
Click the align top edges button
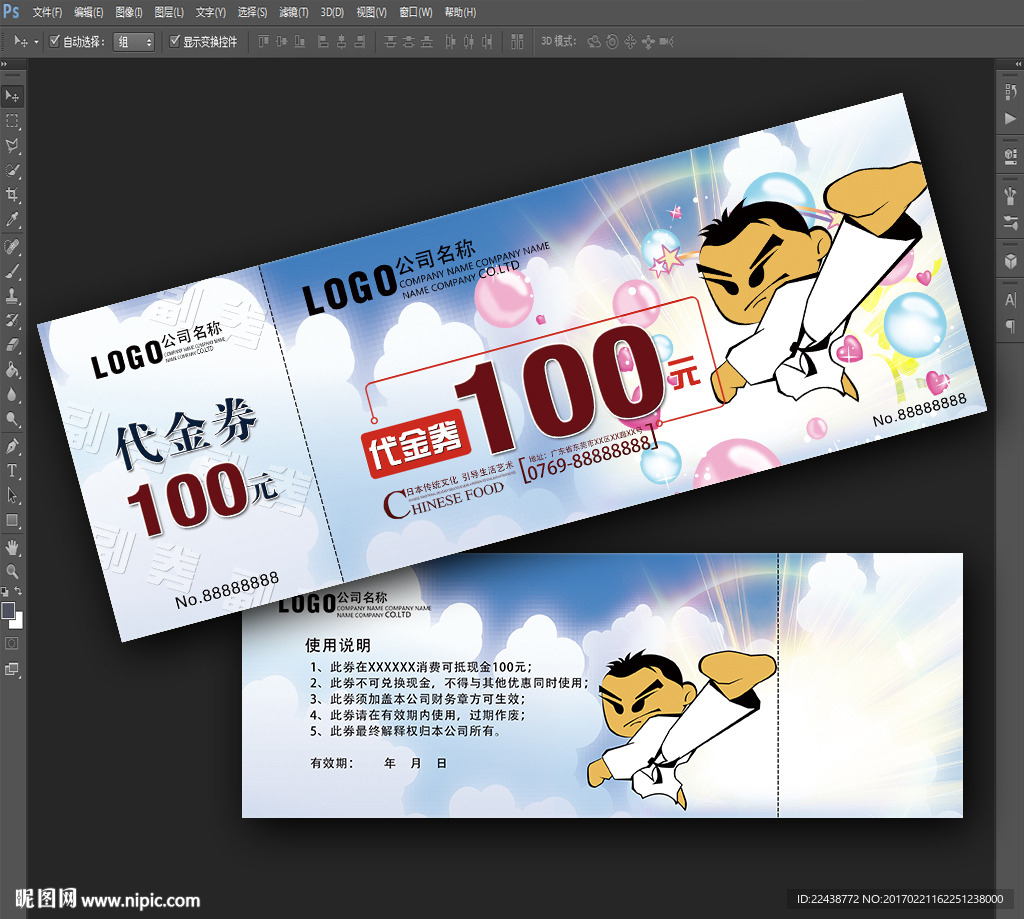point(263,42)
